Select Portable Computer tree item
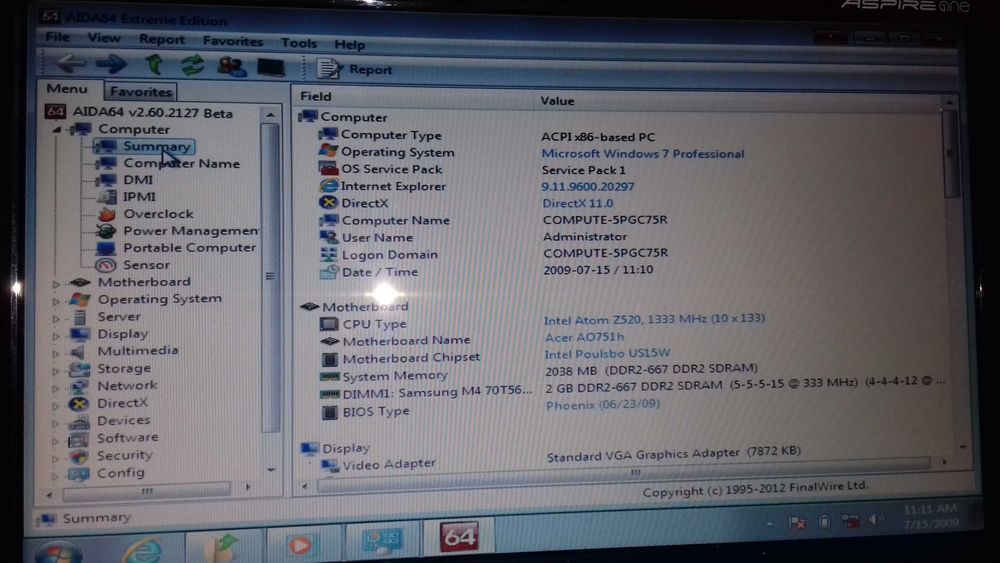Viewport: 1000px width, 563px height. 189,248
